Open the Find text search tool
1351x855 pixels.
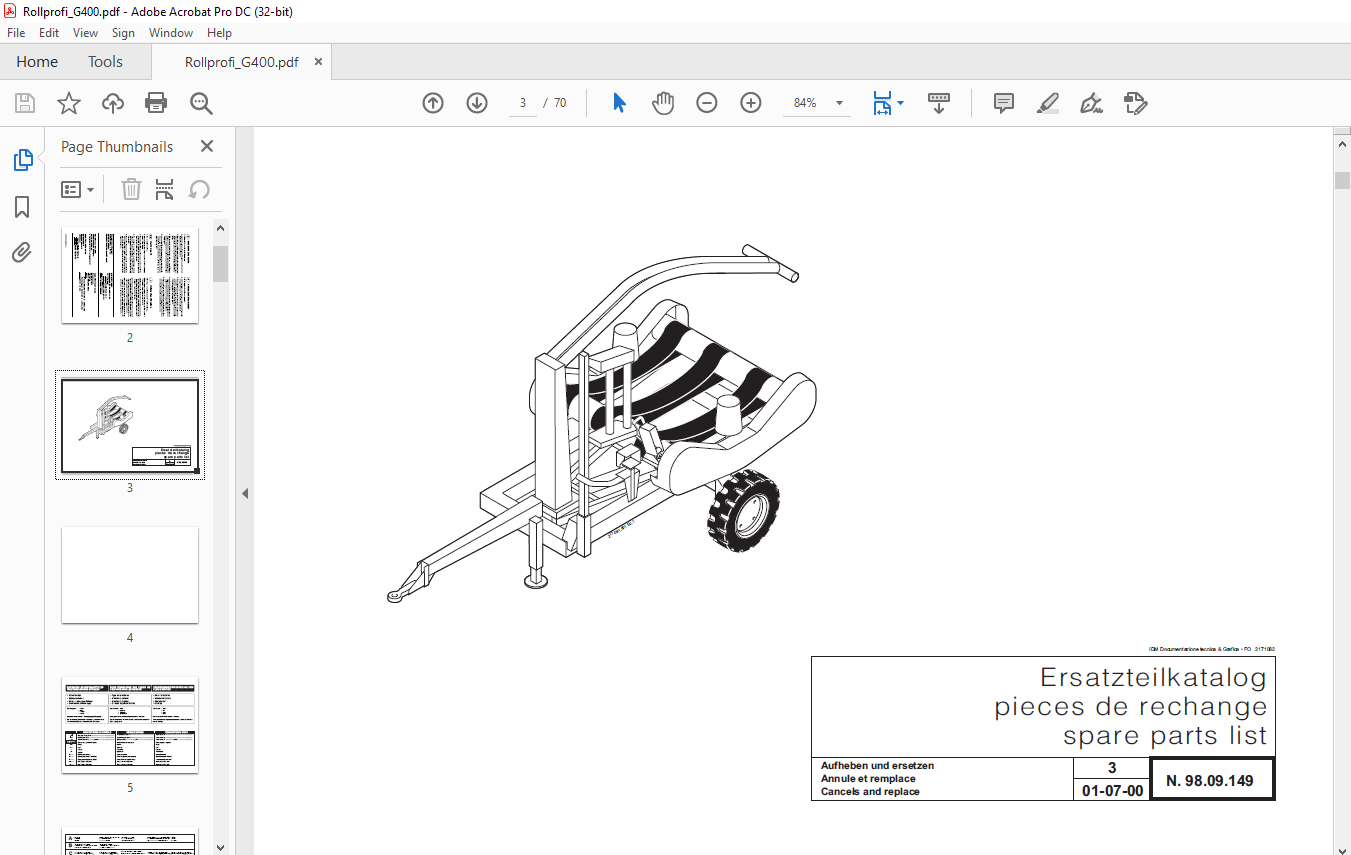201,103
